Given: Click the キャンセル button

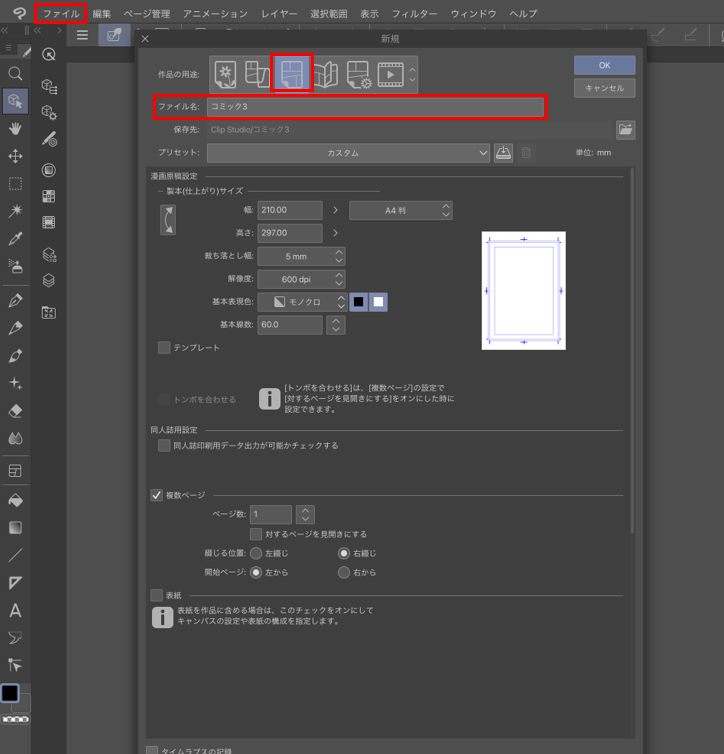Looking at the screenshot, I should (x=604, y=88).
